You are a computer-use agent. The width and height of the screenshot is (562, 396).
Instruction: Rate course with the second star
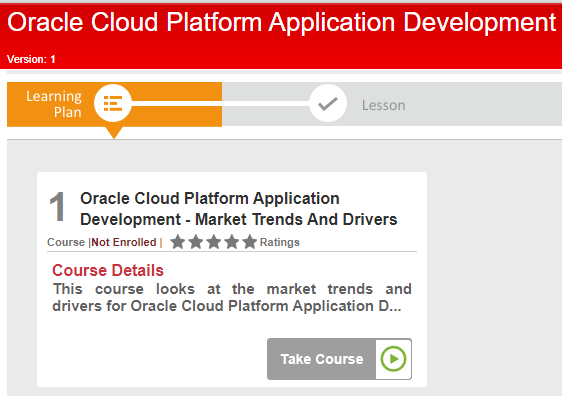(196, 242)
